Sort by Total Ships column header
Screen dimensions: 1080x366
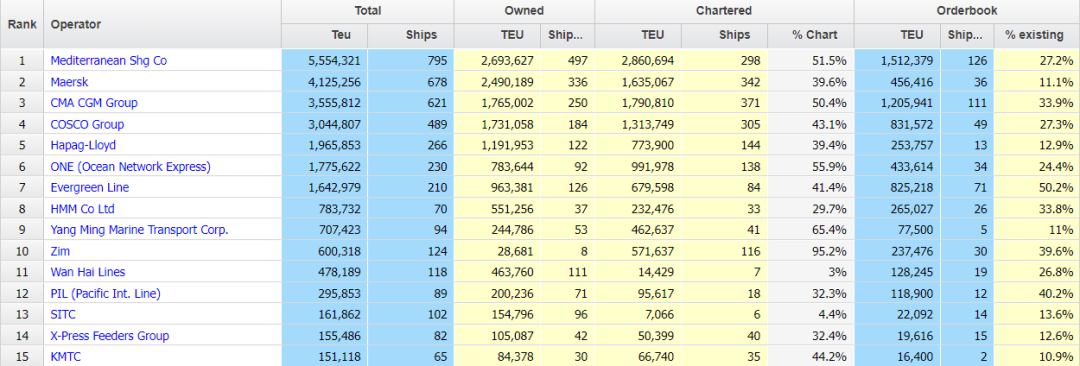coord(411,36)
